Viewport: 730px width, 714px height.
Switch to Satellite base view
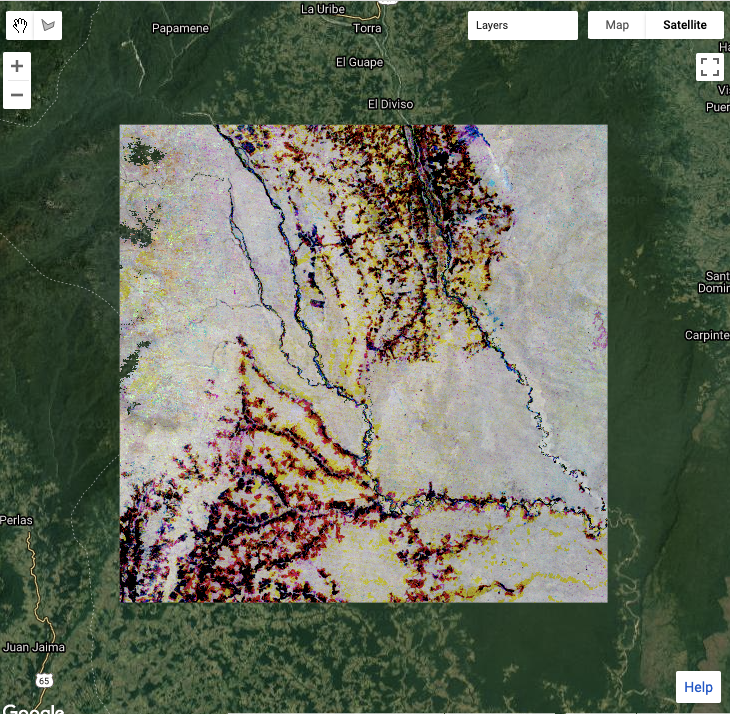[684, 25]
